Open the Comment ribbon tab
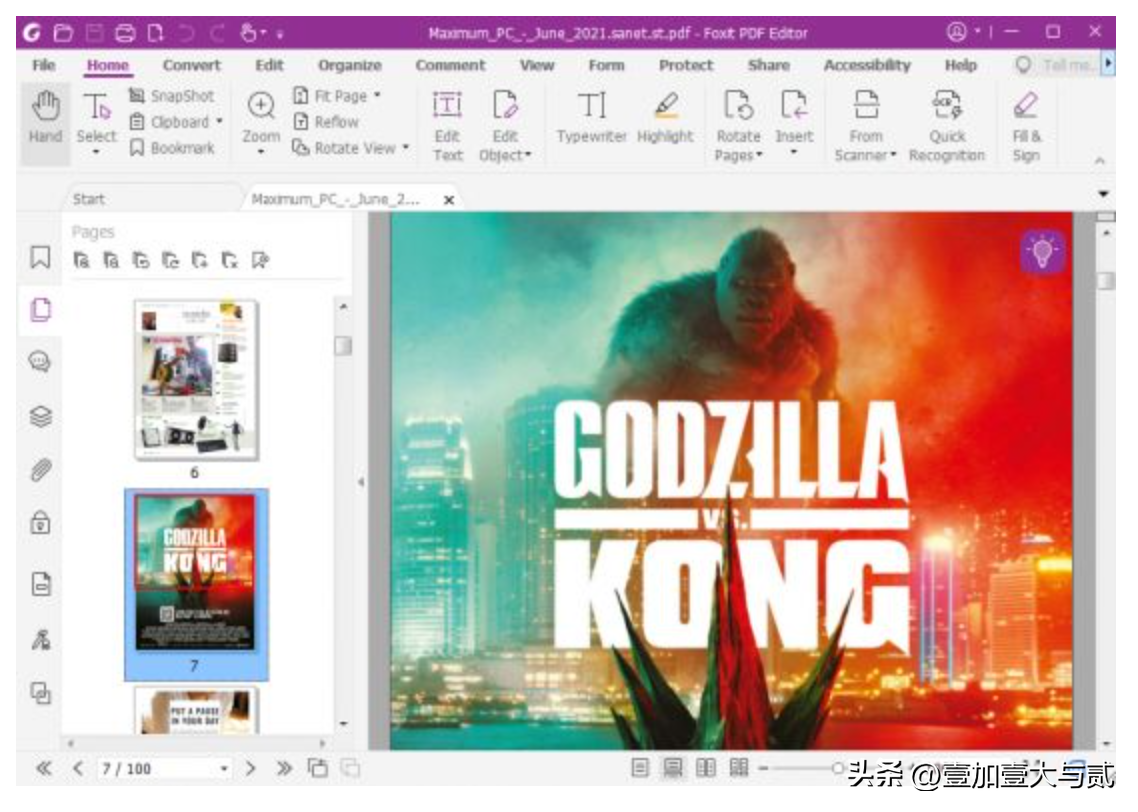Screen dimensions: 1138x812 (450, 65)
